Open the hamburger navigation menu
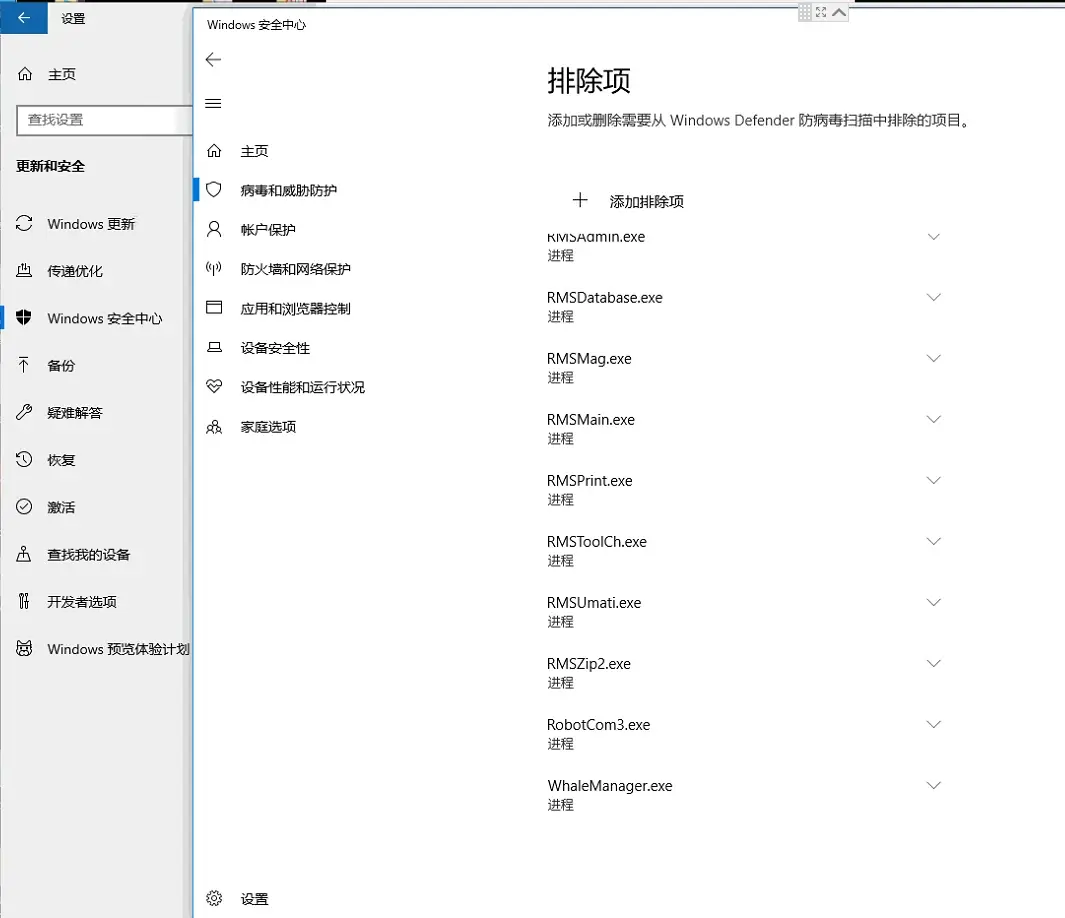This screenshot has height=918, width=1065. point(213,103)
